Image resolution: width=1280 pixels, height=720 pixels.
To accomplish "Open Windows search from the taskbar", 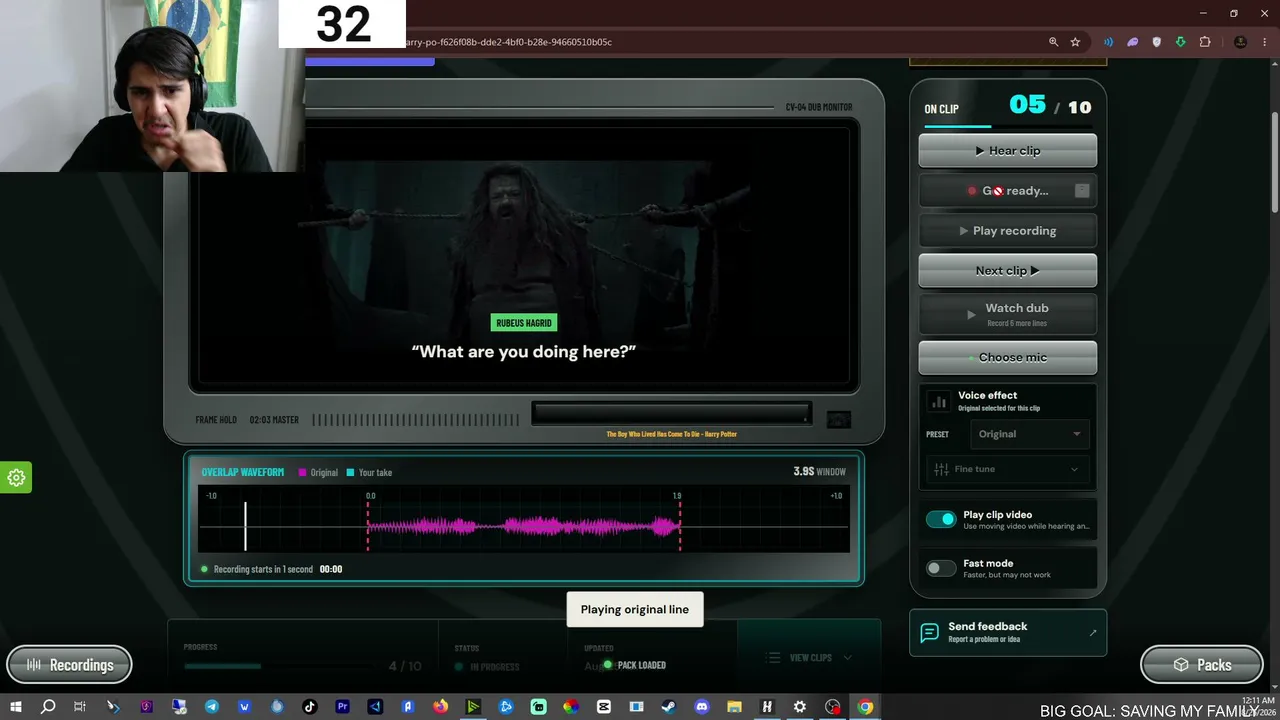I will (x=48, y=707).
